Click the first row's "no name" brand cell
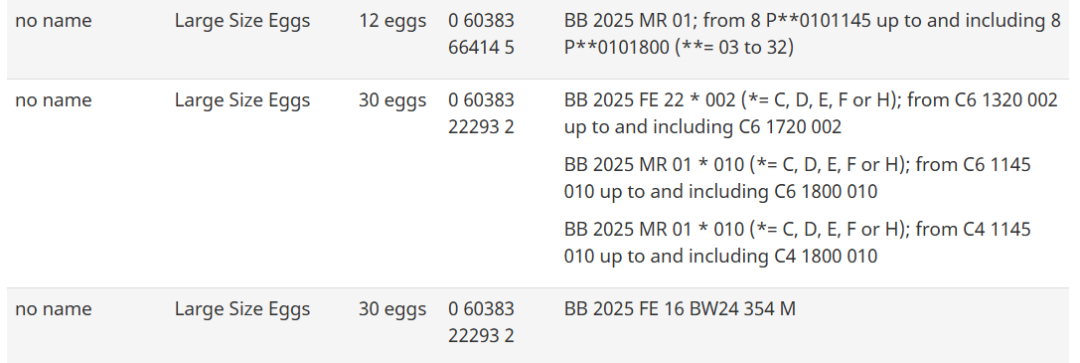This screenshot has height=363, width=1080. coord(53,21)
